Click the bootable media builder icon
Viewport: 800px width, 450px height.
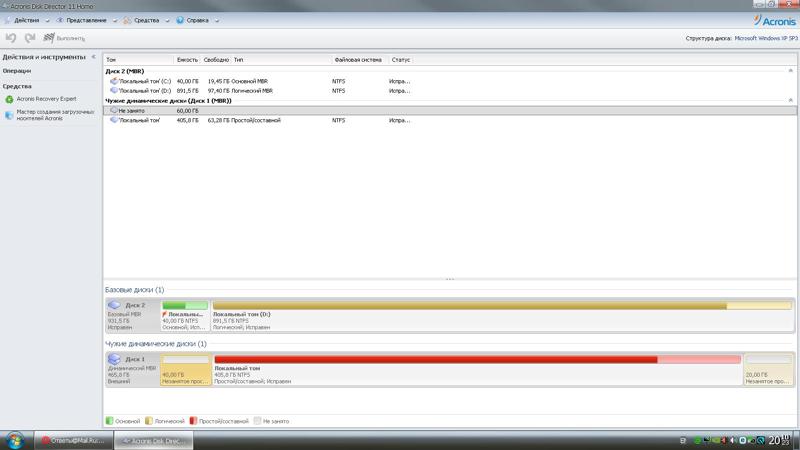click(x=9, y=115)
